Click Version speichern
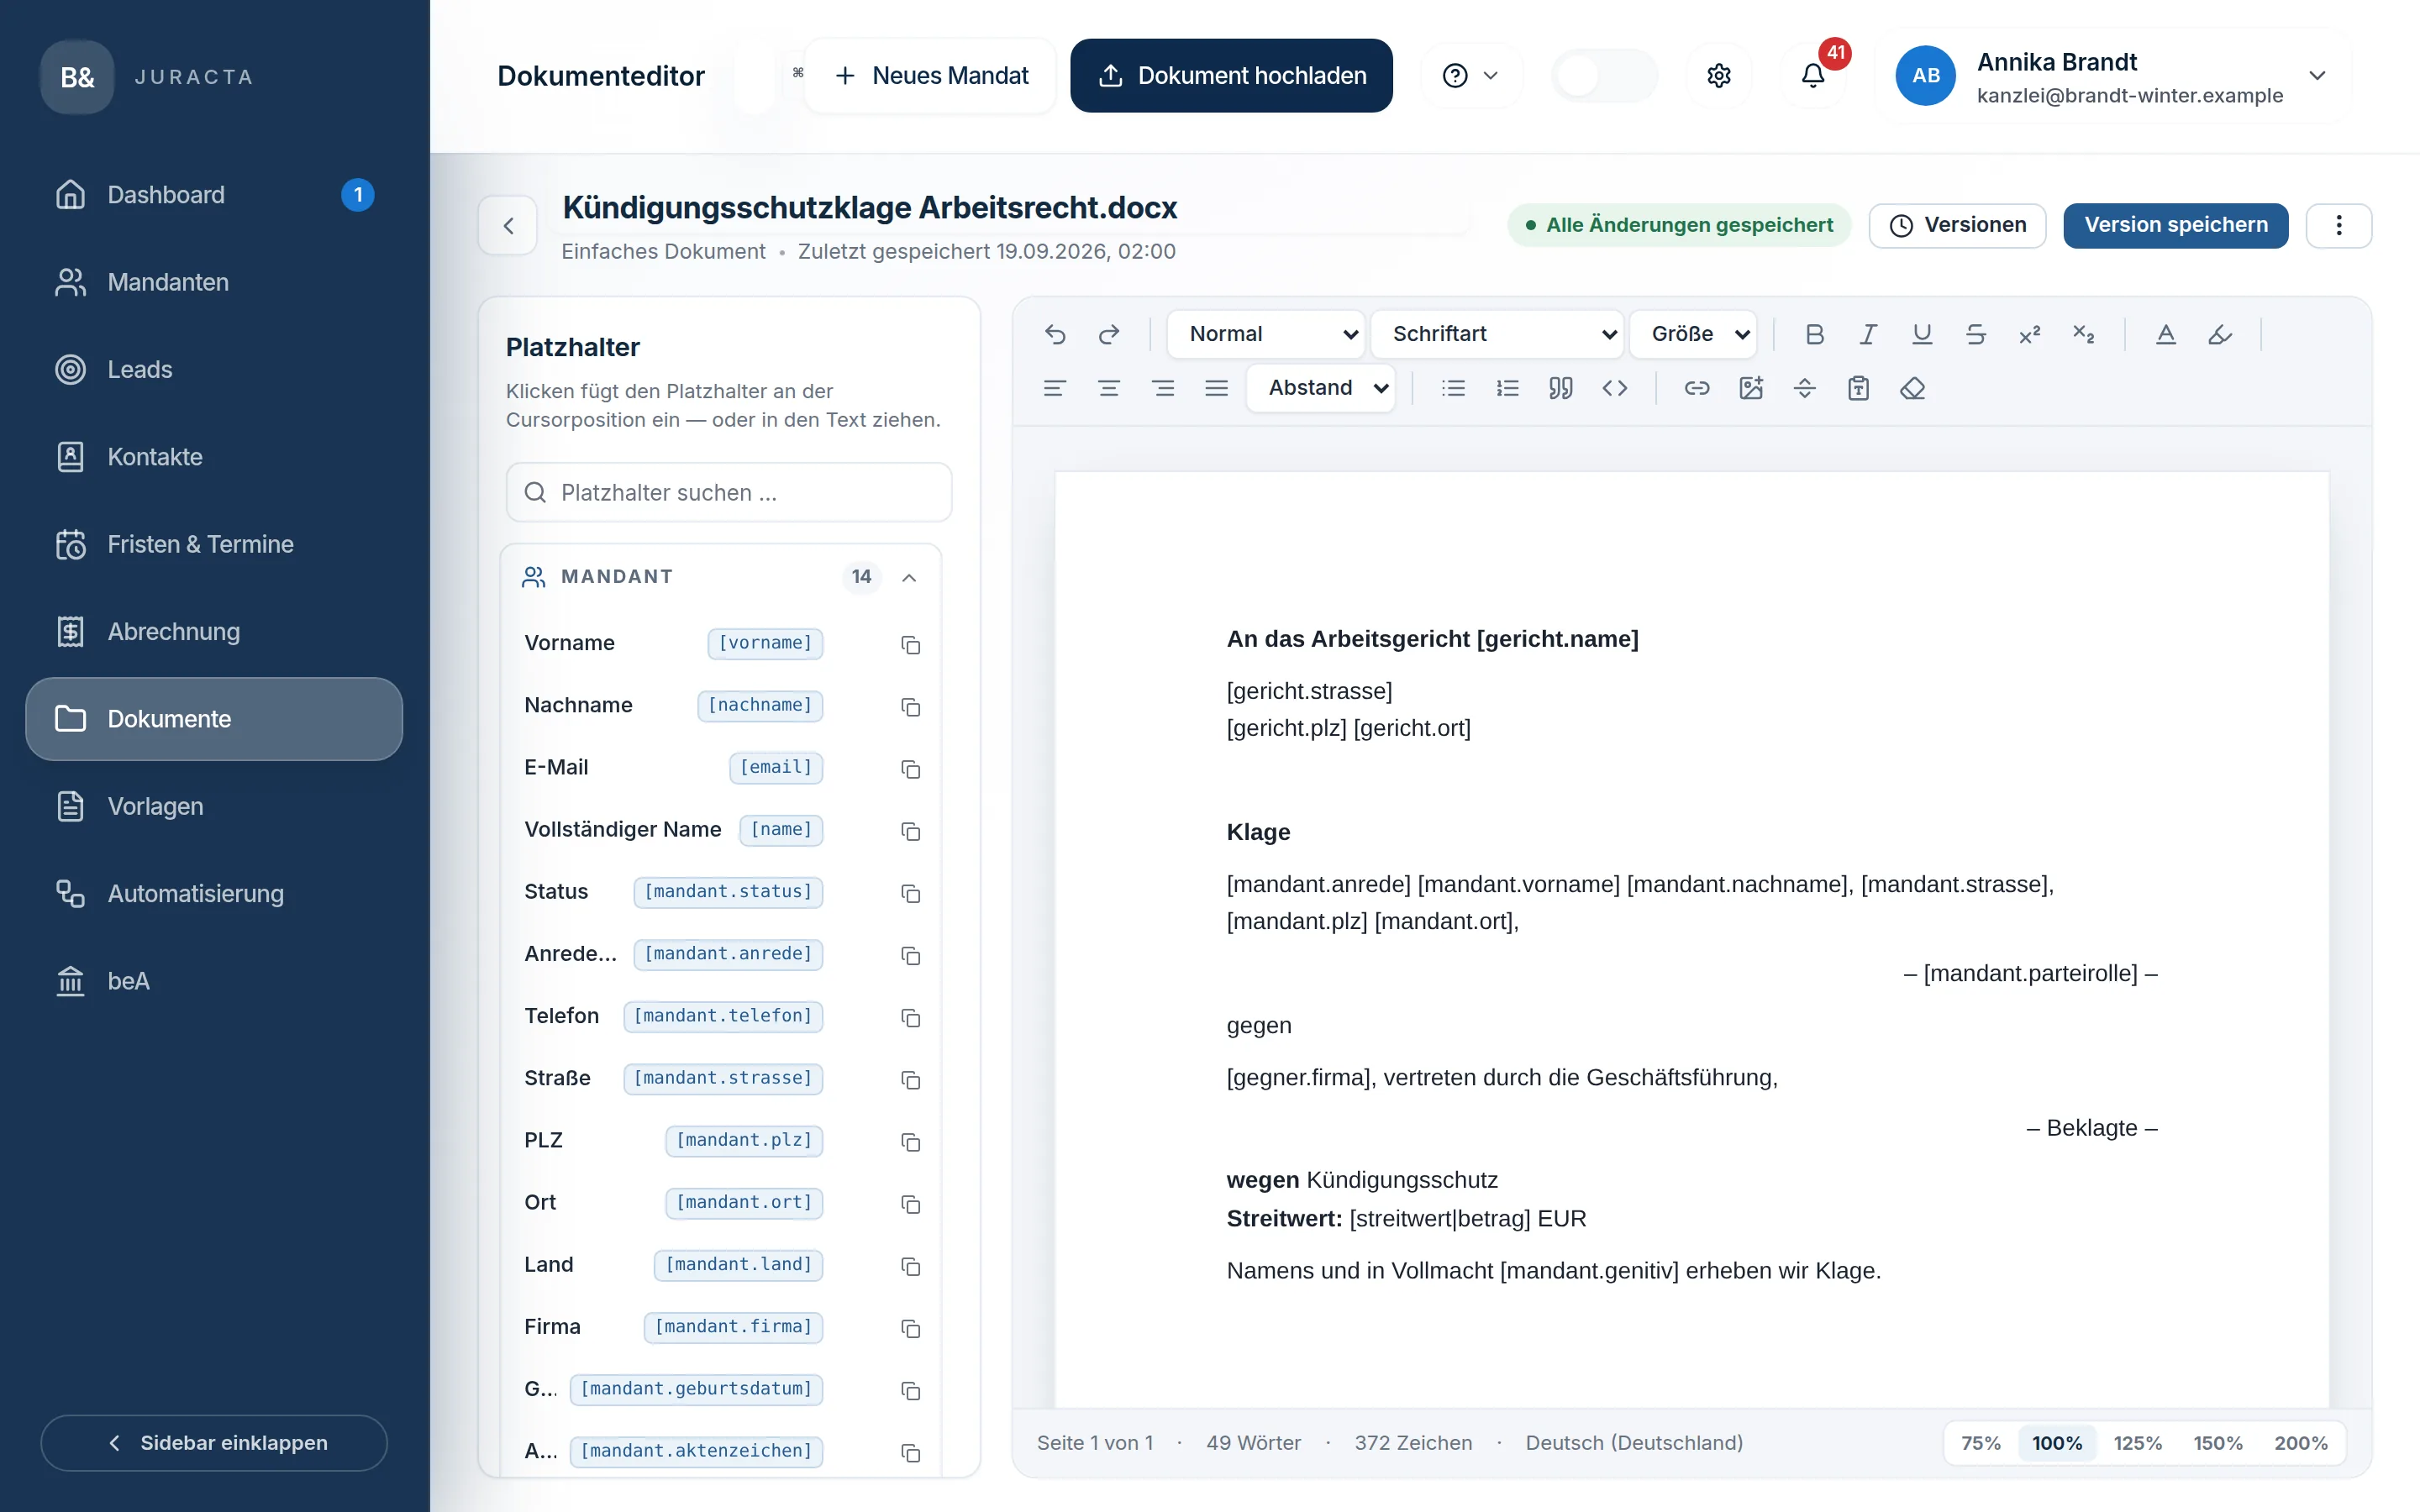 (2175, 225)
